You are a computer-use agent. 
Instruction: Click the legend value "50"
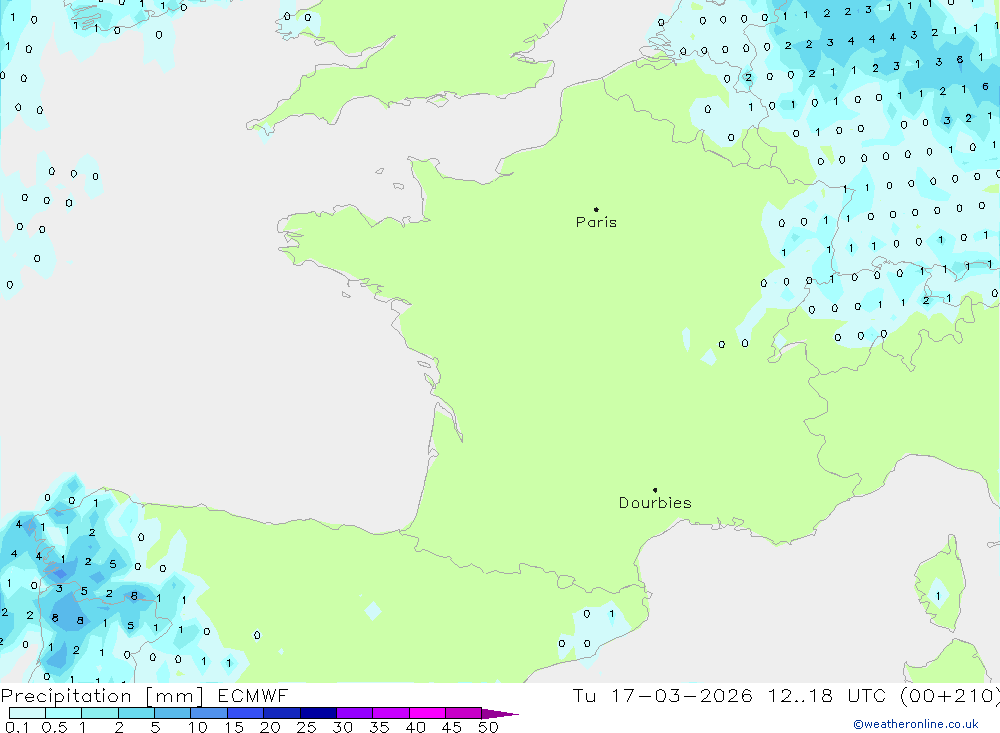[488, 727]
